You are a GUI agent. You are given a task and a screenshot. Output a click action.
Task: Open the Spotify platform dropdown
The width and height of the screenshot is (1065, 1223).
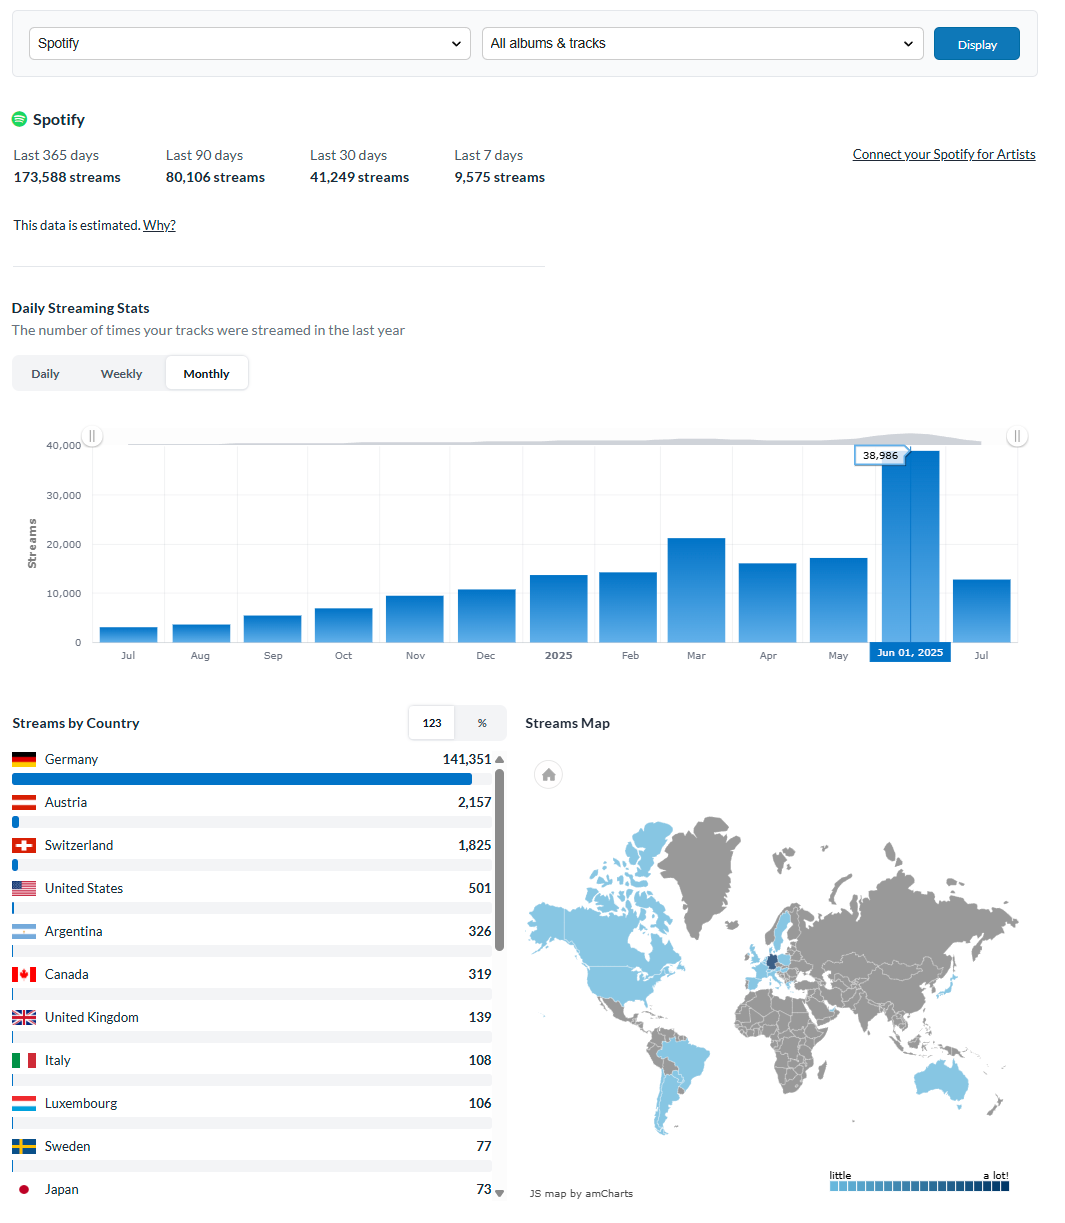[250, 43]
